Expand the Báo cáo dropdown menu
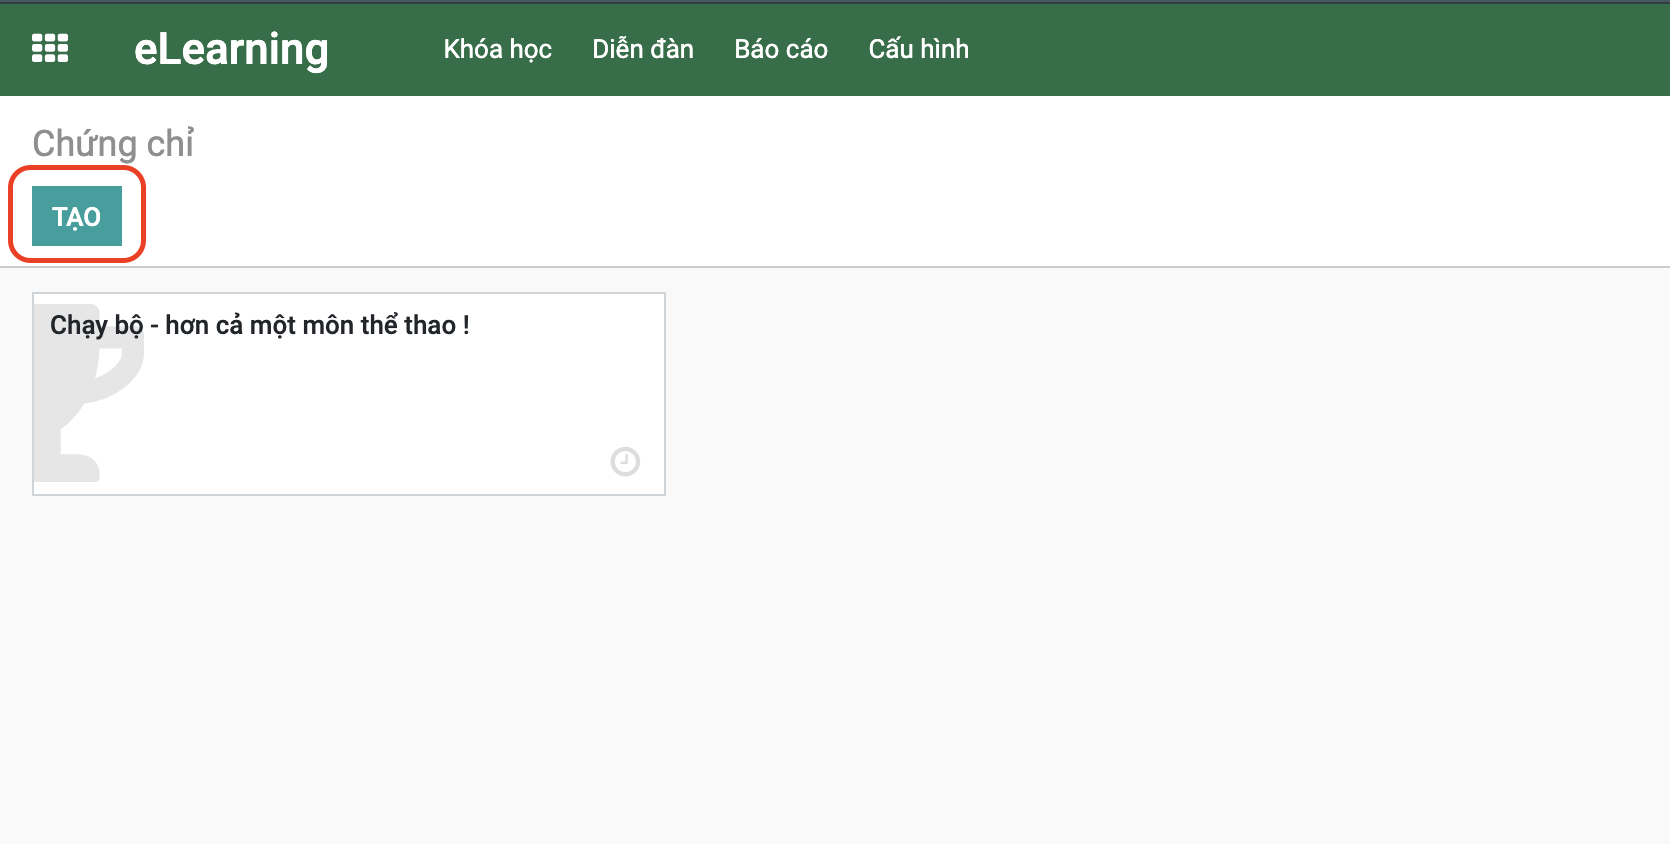The height and width of the screenshot is (844, 1670). point(780,49)
